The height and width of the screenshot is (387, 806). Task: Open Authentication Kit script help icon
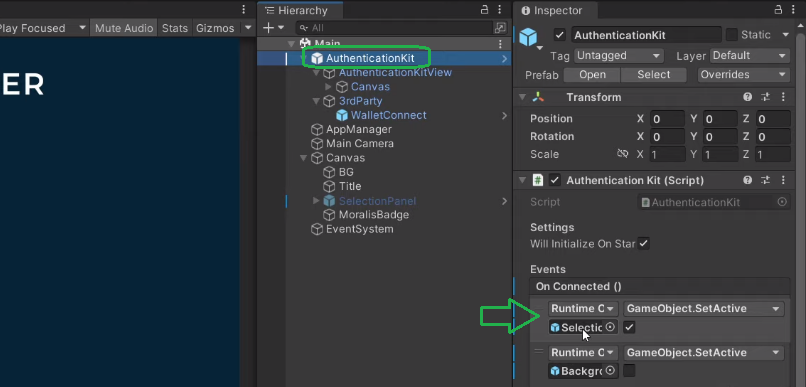tap(747, 180)
